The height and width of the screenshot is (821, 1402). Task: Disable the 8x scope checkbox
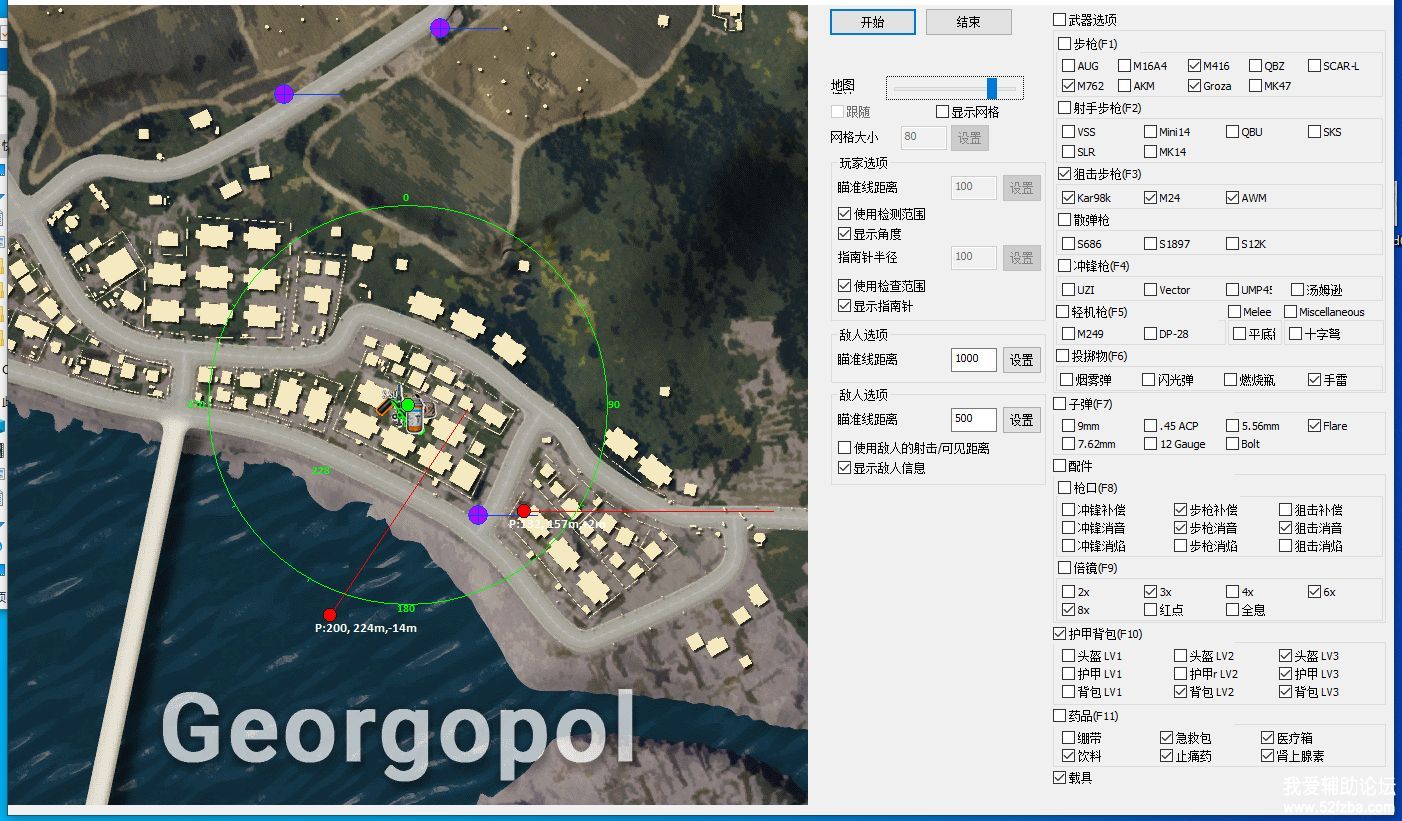(1069, 610)
